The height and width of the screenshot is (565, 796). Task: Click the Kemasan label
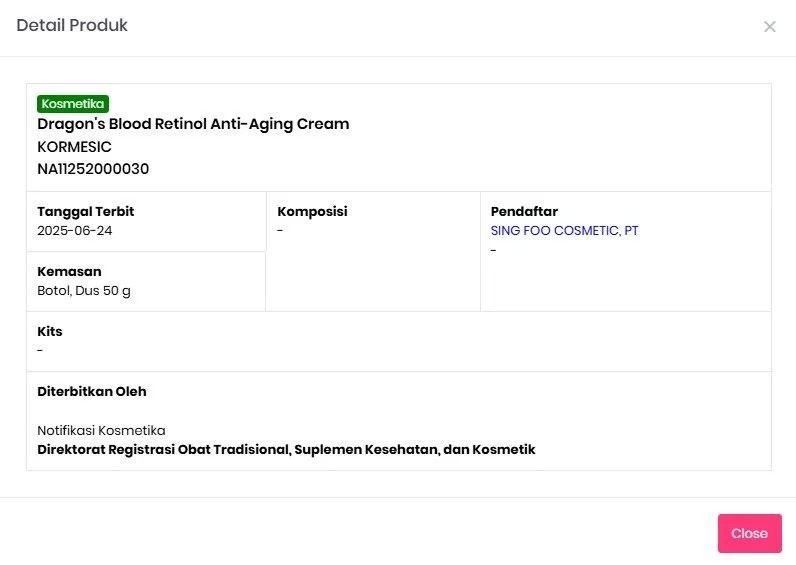pos(69,272)
